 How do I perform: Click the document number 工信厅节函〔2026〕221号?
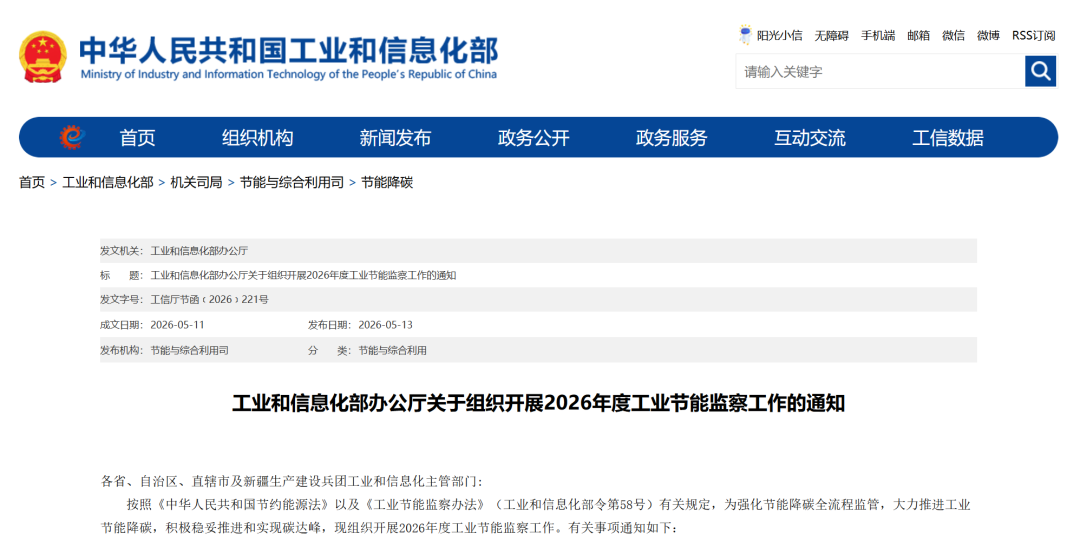(x=209, y=300)
